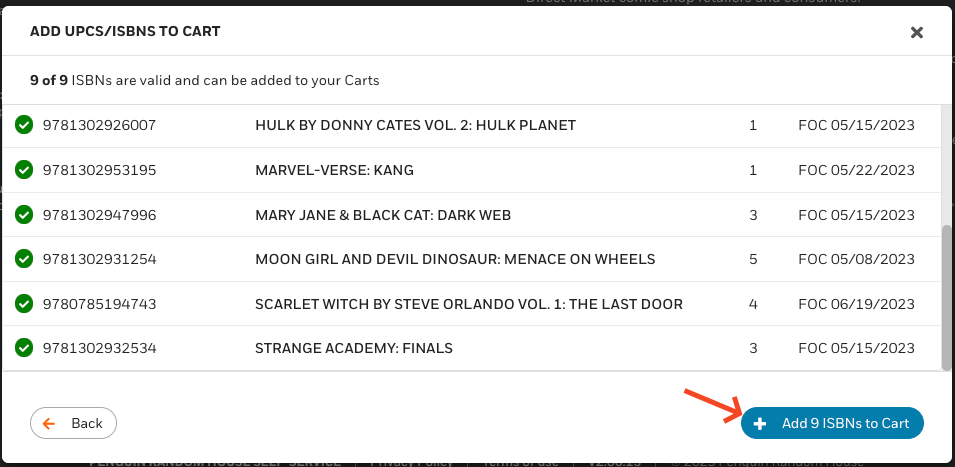
Task: Click title Moon Girl and Devil Dinosaur
Action: click(455, 259)
